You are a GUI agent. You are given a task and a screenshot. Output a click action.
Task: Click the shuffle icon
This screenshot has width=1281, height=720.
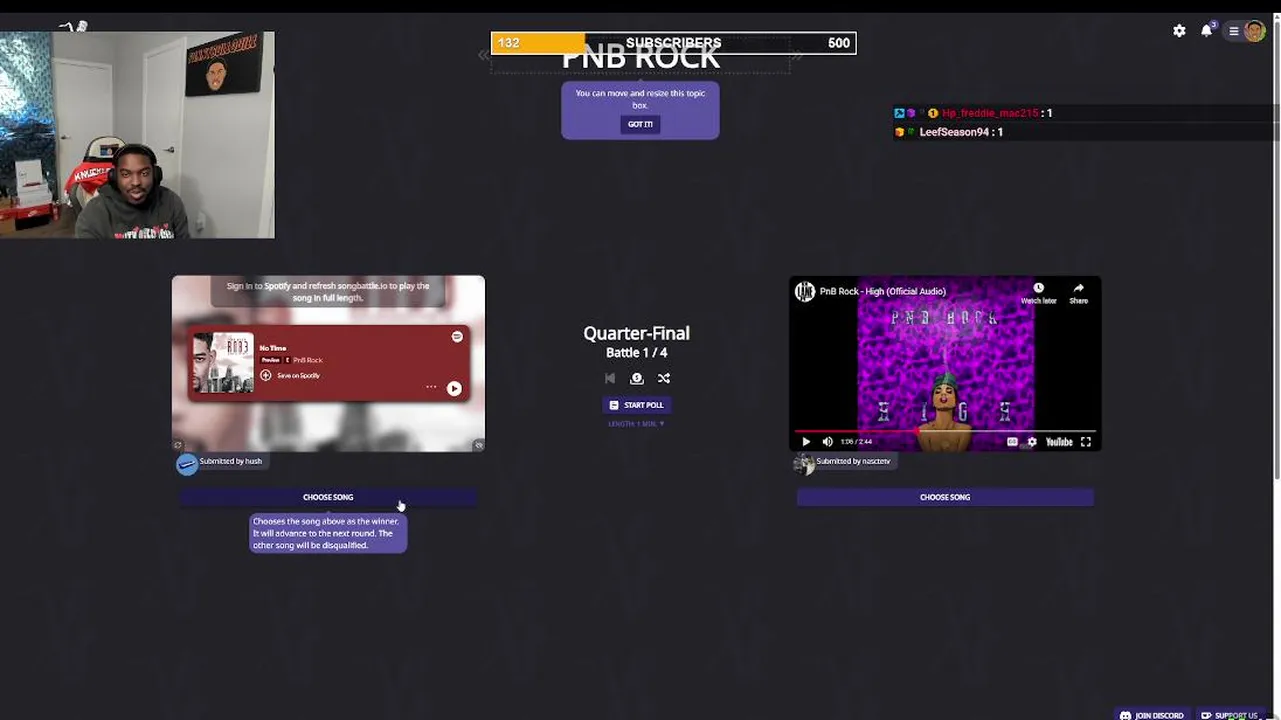tap(664, 378)
